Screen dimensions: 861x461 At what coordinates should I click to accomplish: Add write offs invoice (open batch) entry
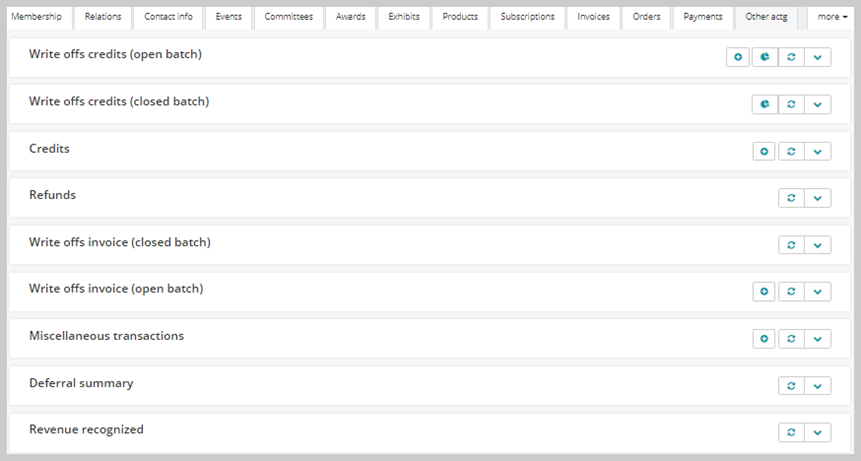pyautogui.click(x=764, y=291)
